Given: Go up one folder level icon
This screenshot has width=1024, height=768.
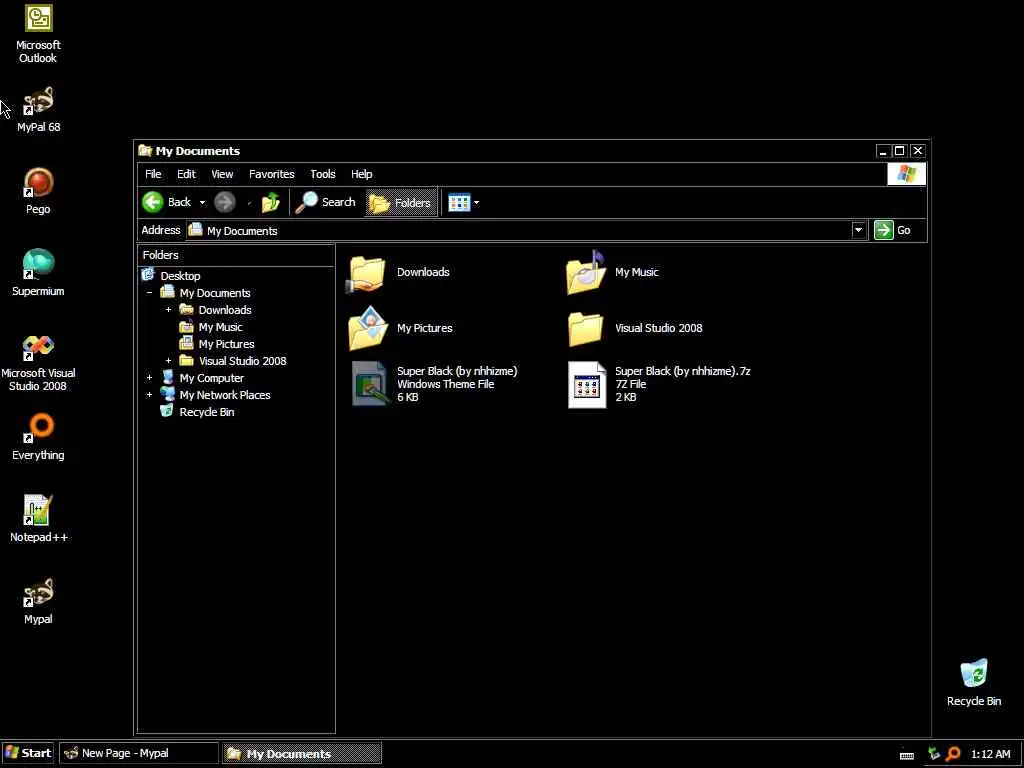Looking at the screenshot, I should pos(270,202).
